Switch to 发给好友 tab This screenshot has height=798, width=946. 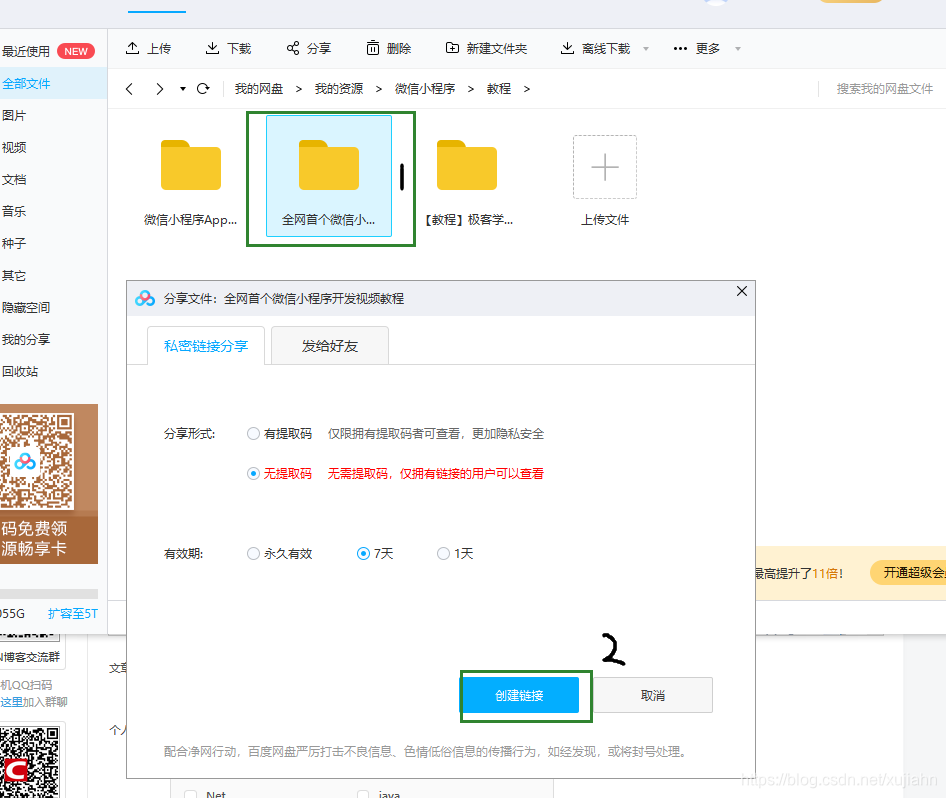pos(330,346)
